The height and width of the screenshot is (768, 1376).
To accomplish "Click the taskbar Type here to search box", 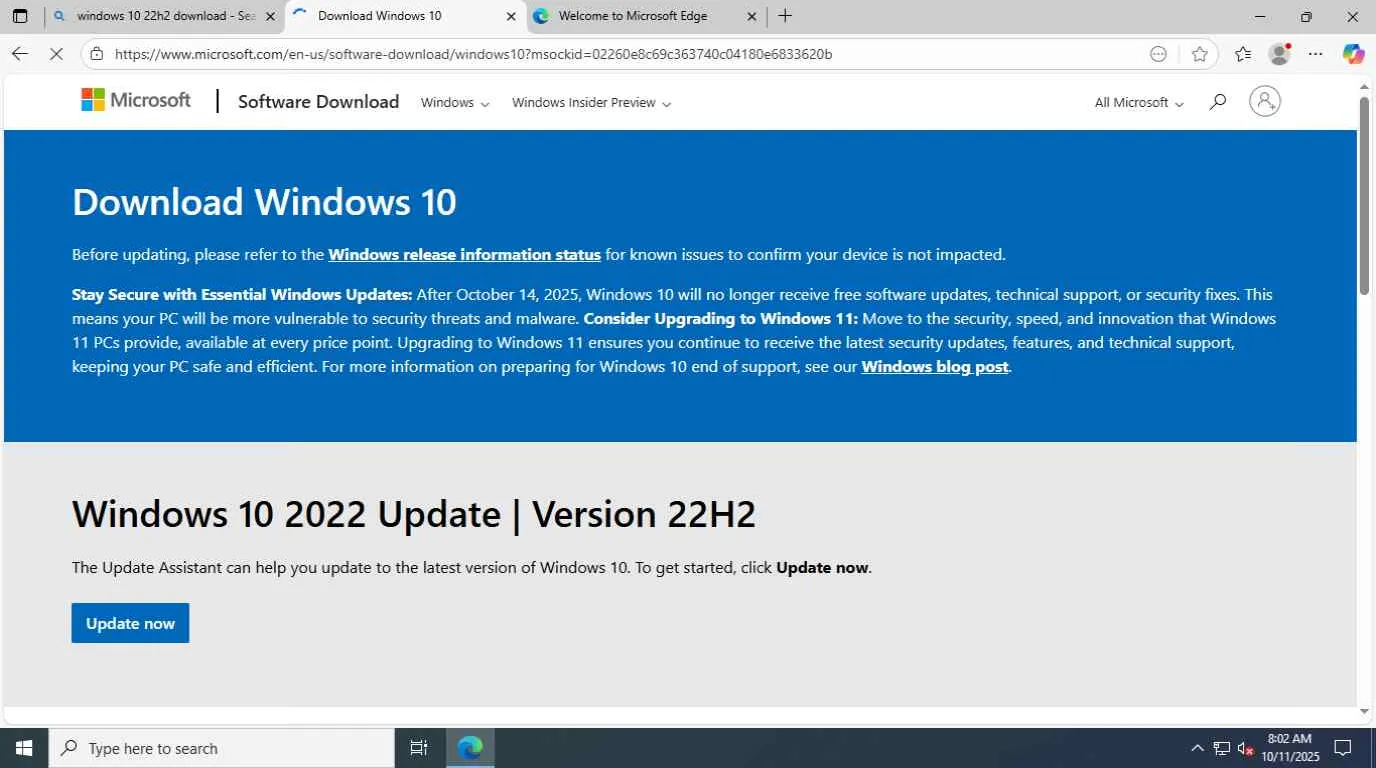I will click(x=220, y=748).
